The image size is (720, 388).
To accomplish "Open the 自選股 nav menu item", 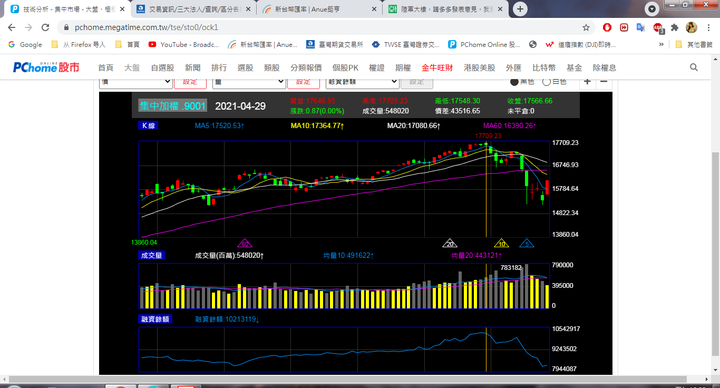I will click(163, 67).
